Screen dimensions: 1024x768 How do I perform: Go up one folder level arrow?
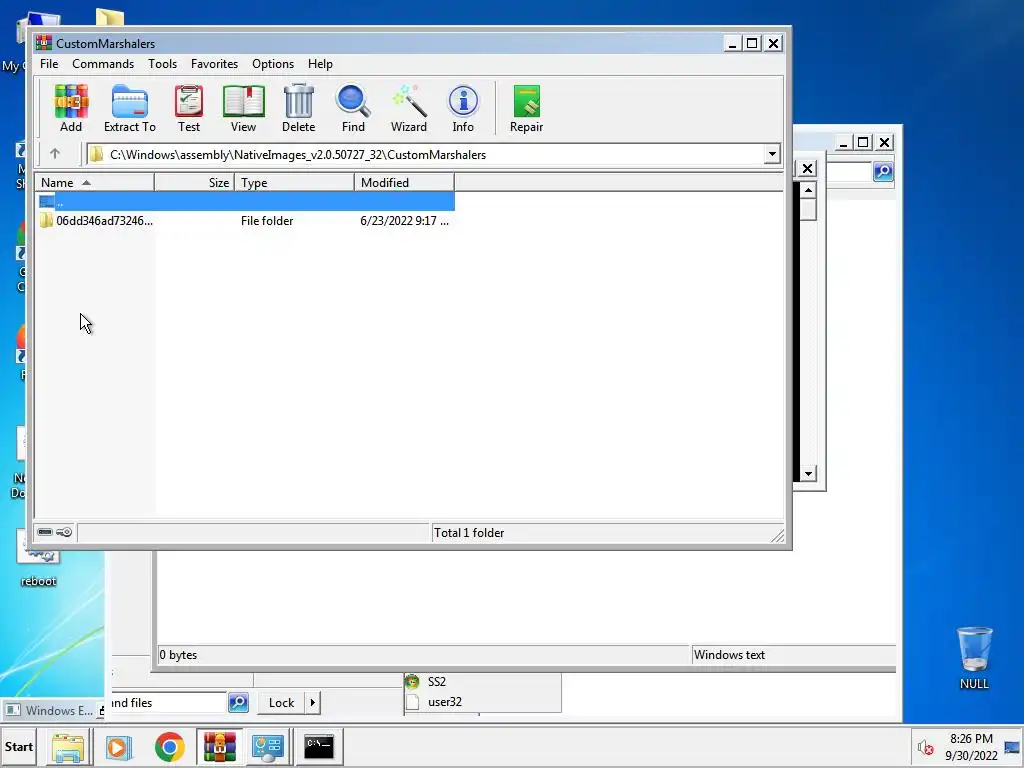pos(55,154)
